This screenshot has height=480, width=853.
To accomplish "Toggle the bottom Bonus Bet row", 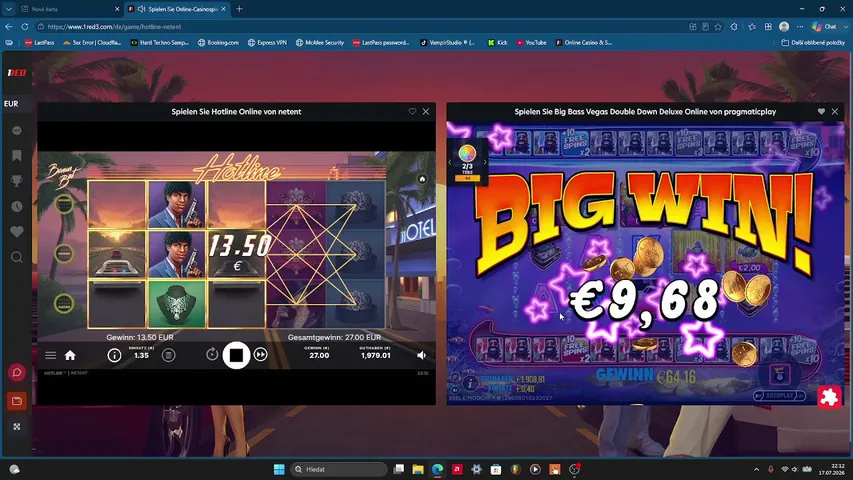I will pyautogui.click(x=64, y=303).
